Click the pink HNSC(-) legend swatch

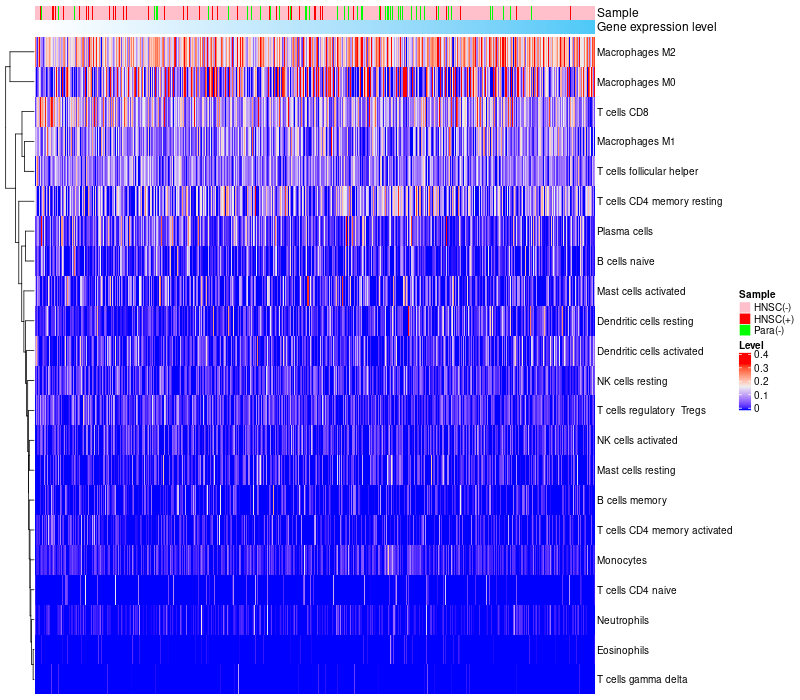(744, 306)
